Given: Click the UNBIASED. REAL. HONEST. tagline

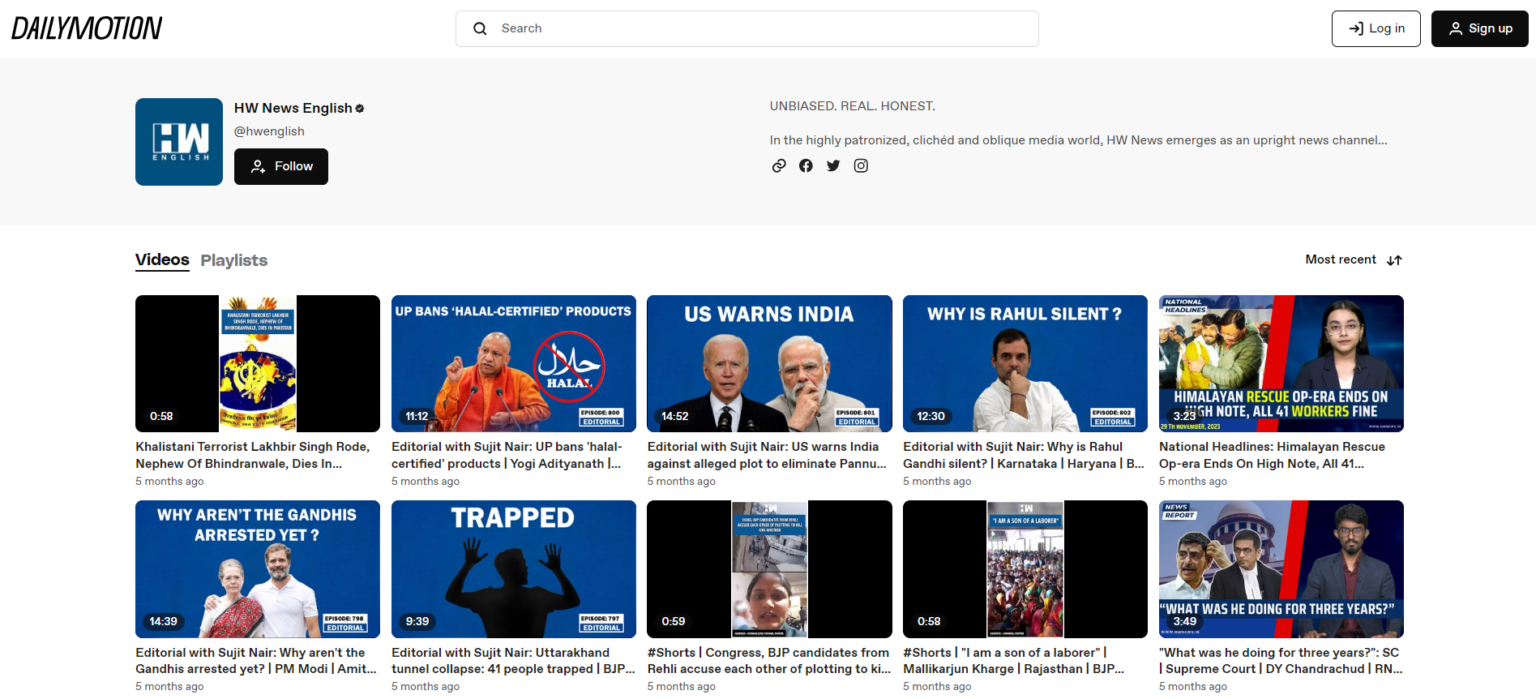Looking at the screenshot, I should 853,106.
